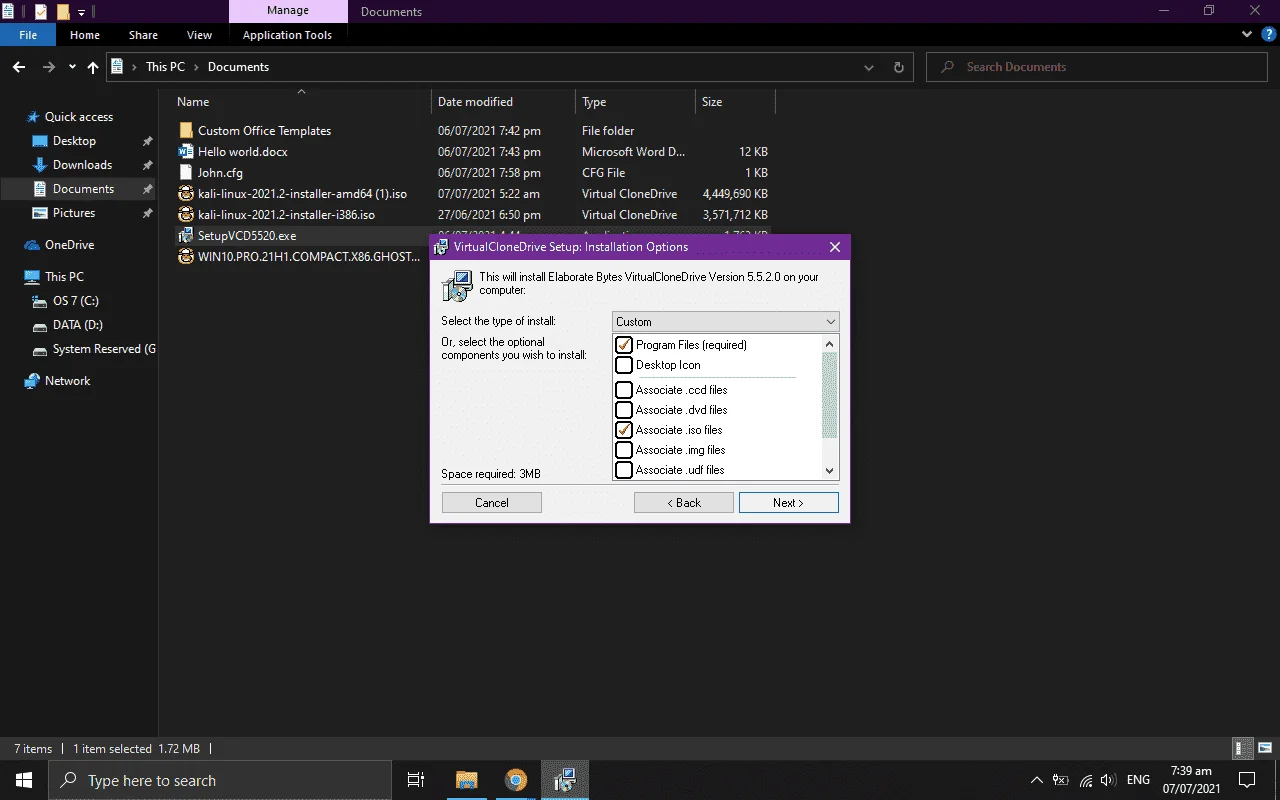
Task: Go back using the Back arrow
Action: point(19,67)
